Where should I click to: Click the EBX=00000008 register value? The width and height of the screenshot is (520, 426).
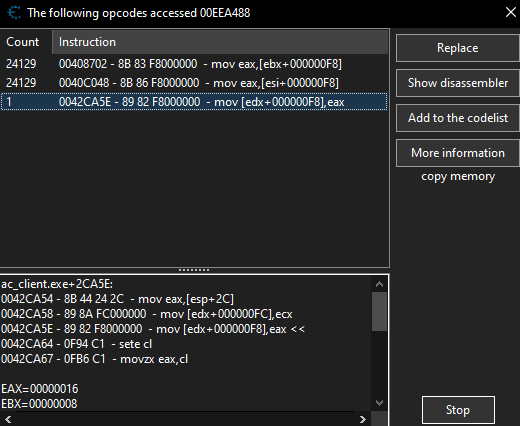(x=39, y=404)
